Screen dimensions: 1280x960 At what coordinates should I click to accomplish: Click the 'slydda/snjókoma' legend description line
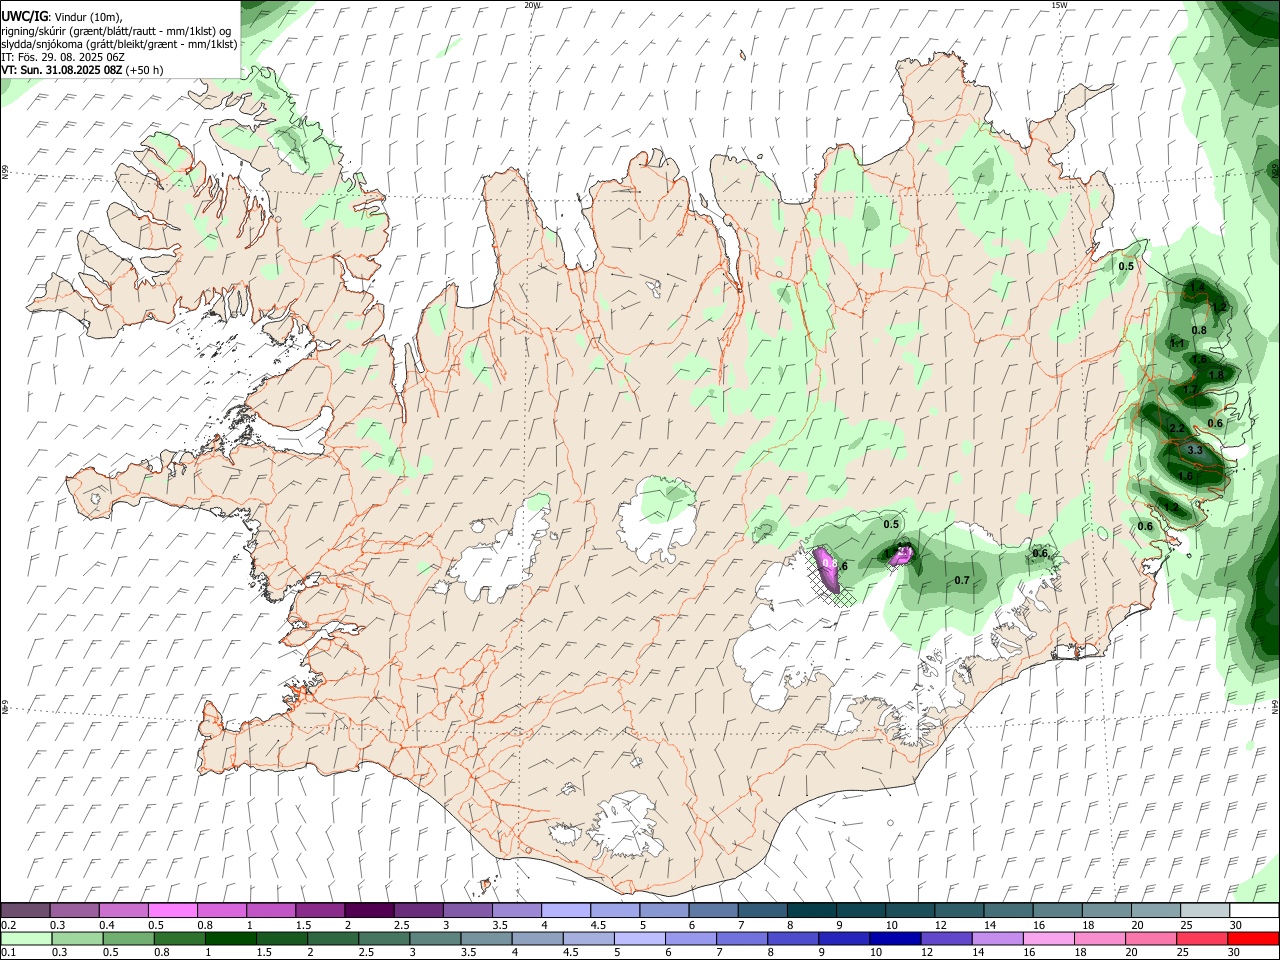coord(119,44)
